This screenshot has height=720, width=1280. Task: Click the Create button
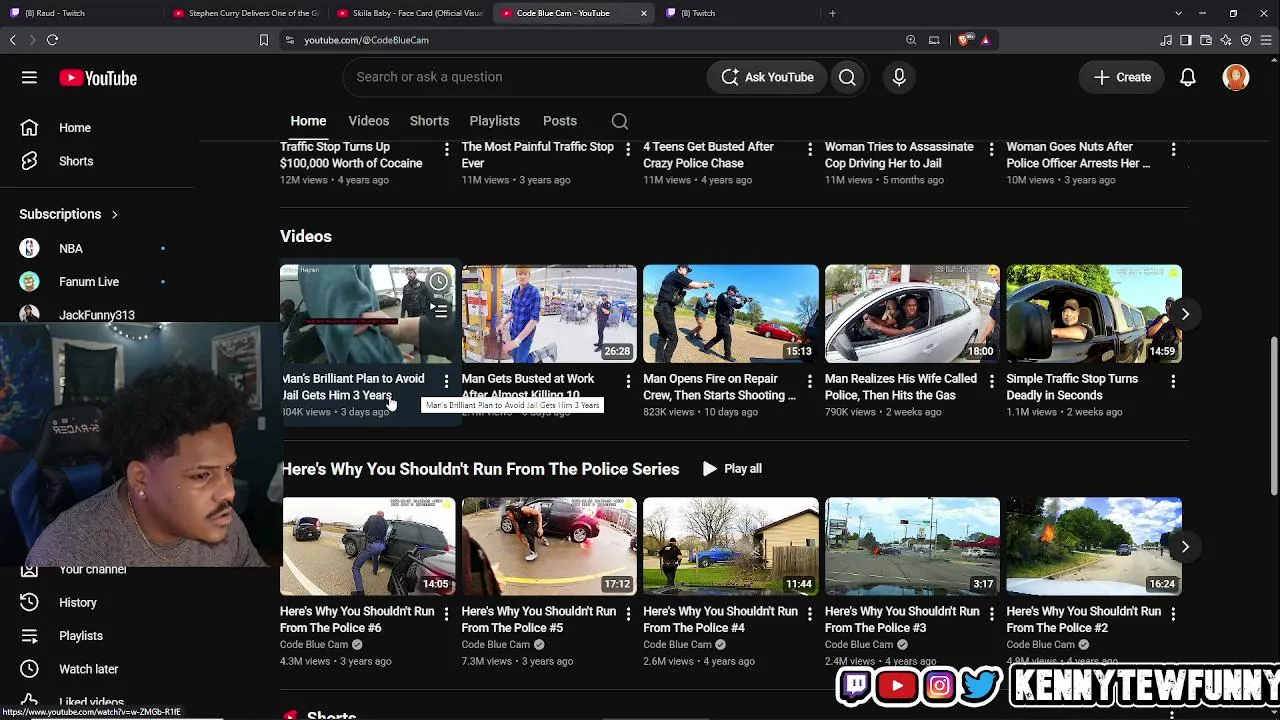(x=1122, y=77)
